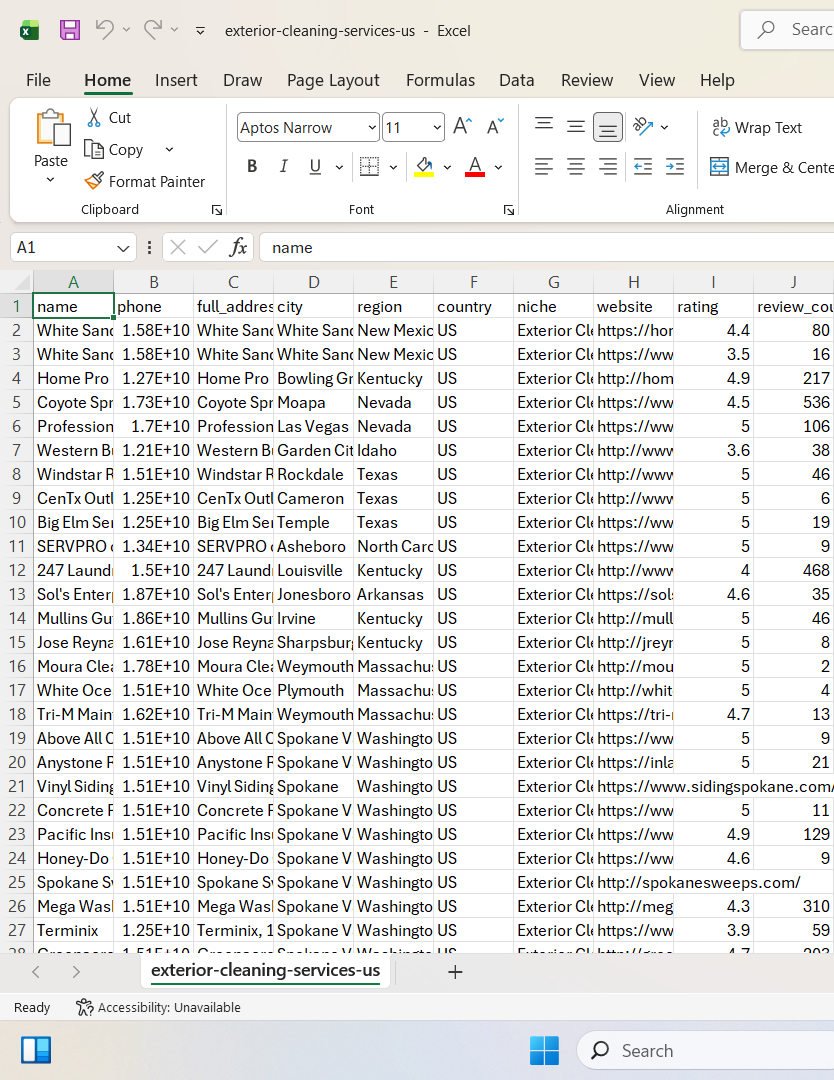Click Decrease Indent icon
The width and height of the screenshot is (834, 1080).
coord(643,167)
